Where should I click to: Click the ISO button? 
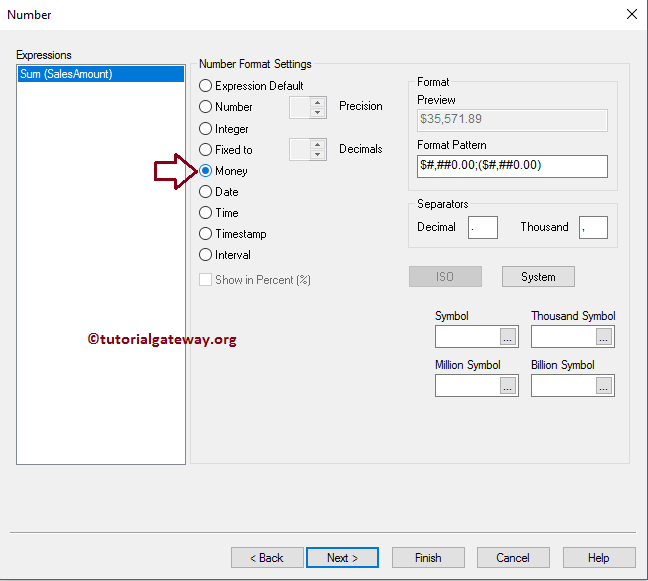point(445,276)
